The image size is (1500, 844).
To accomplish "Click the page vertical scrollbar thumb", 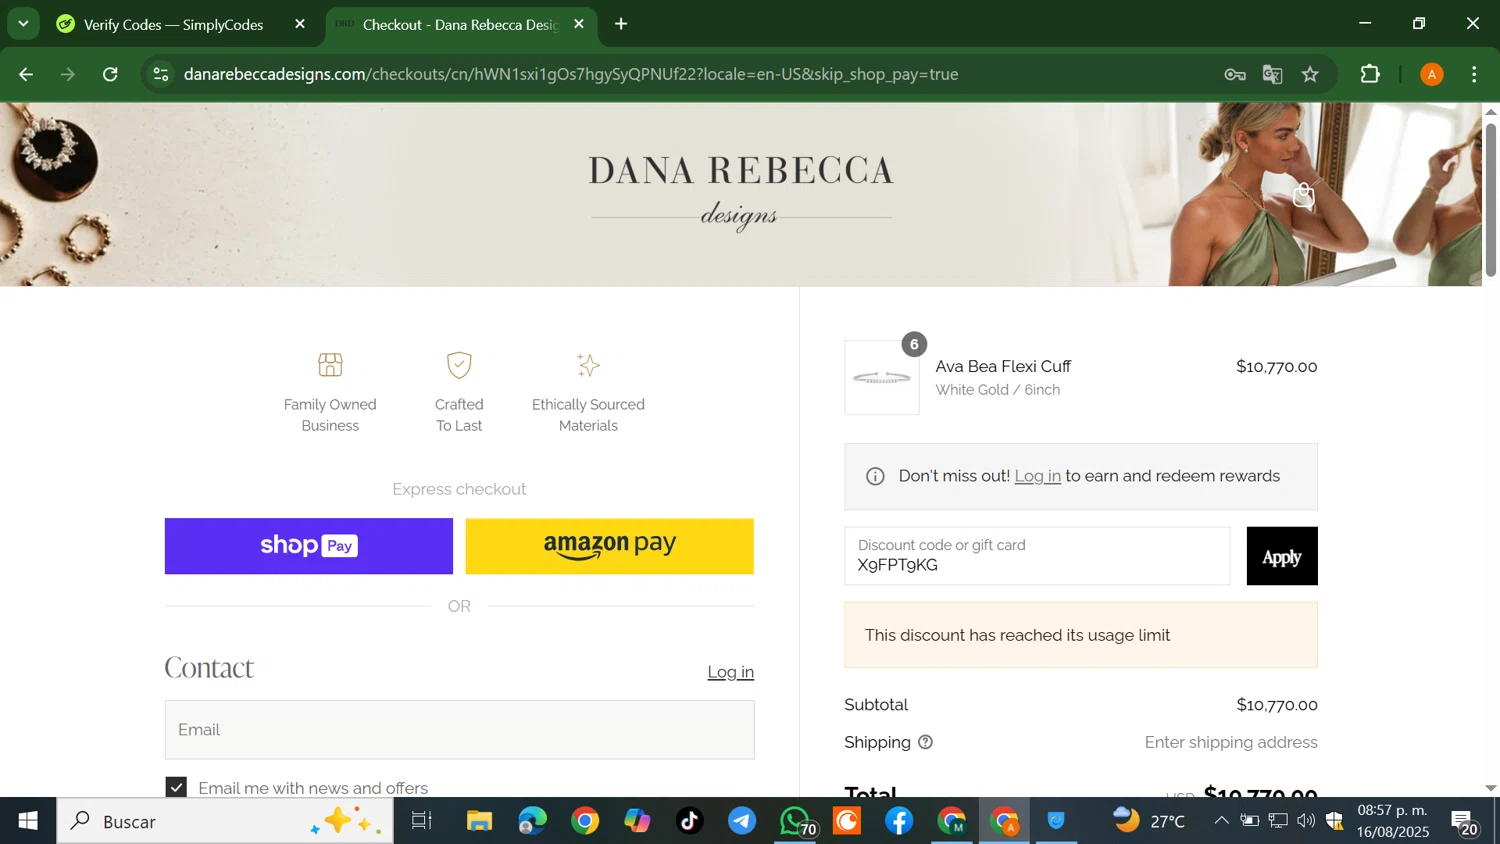I will (1491, 198).
